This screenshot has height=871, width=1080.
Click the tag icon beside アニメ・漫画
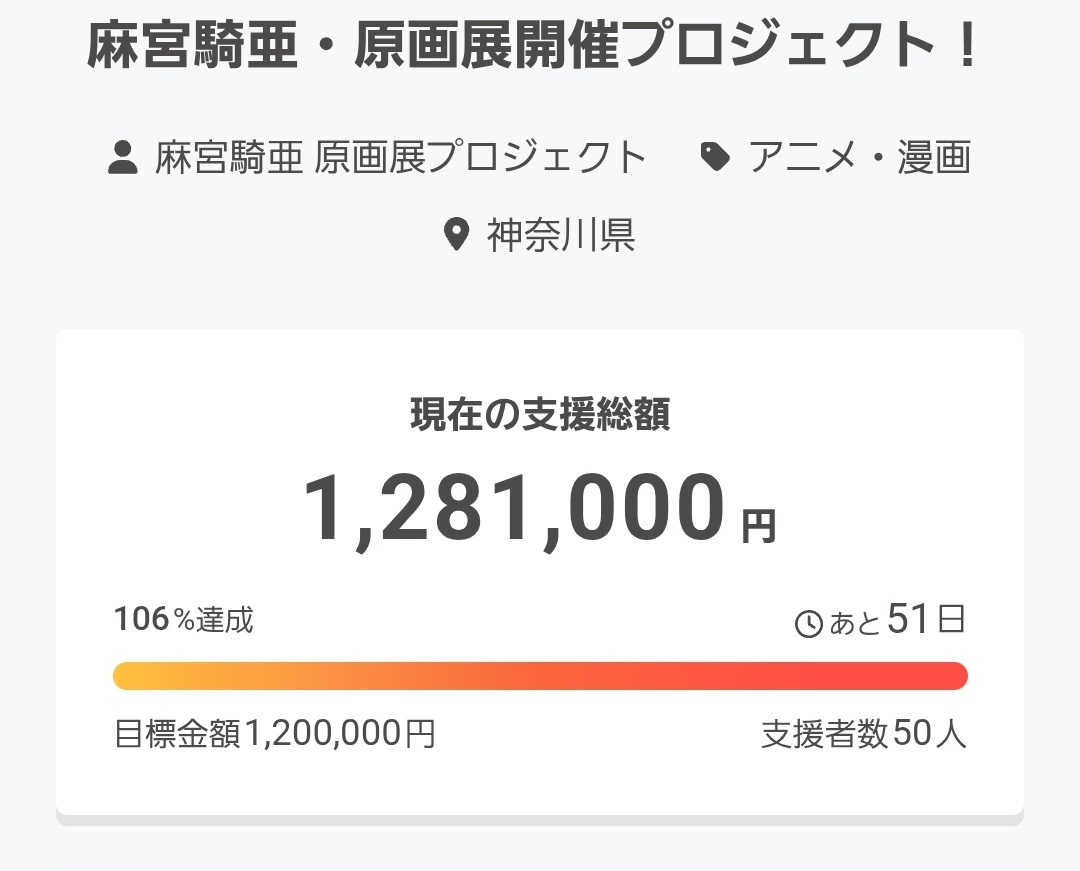point(716,157)
